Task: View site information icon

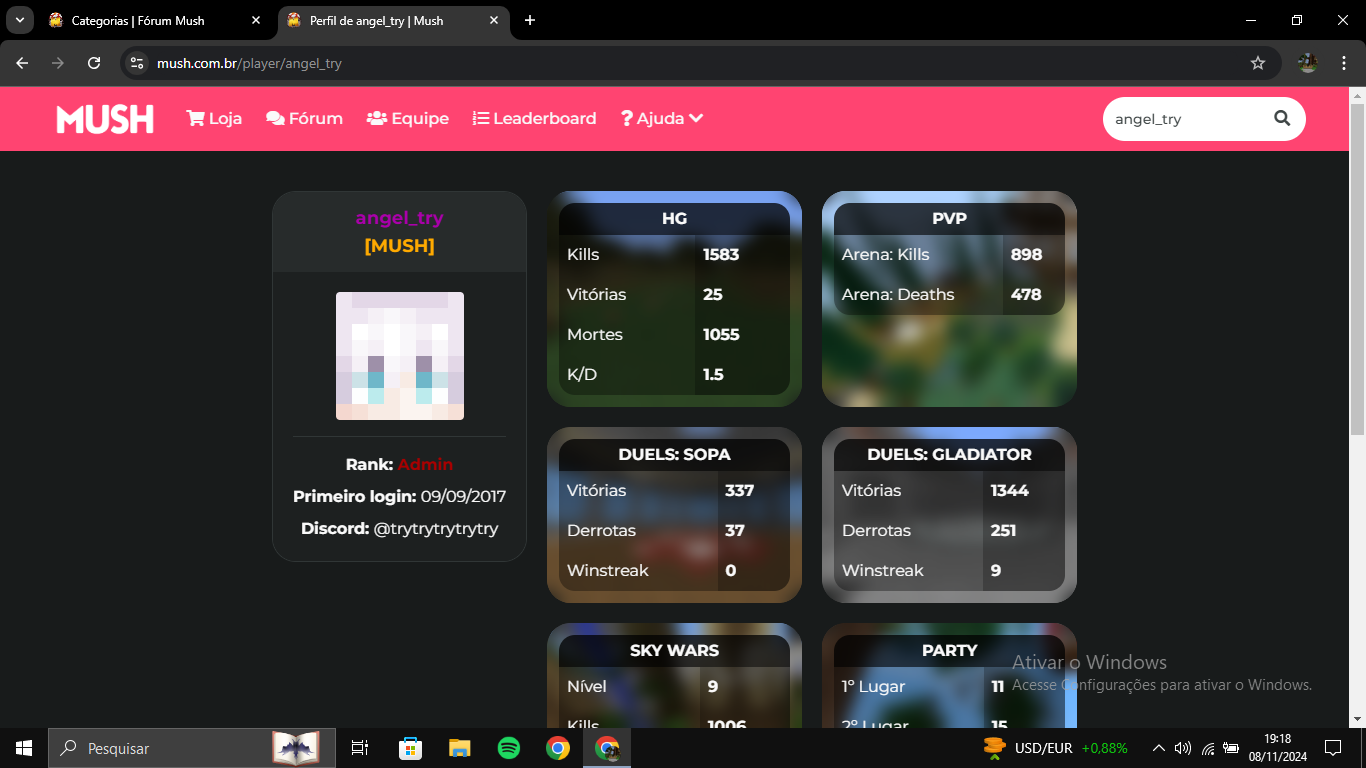Action: point(138,63)
